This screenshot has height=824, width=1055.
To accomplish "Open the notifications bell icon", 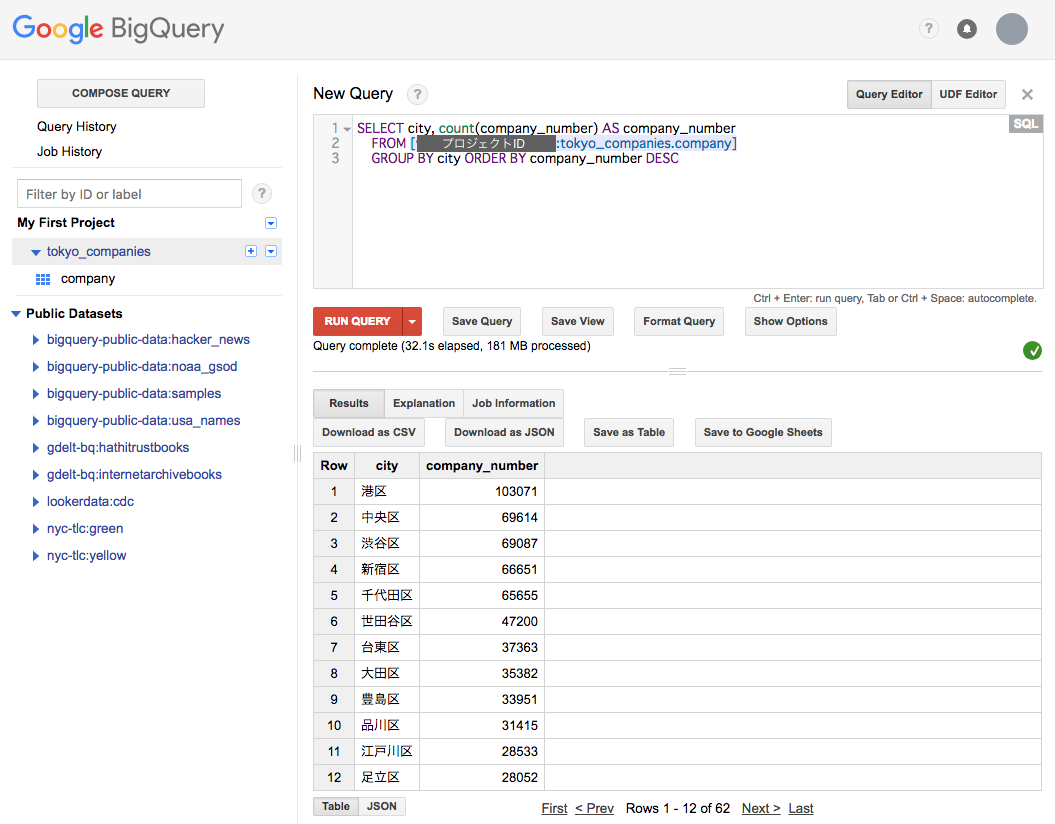I will tap(967, 29).
